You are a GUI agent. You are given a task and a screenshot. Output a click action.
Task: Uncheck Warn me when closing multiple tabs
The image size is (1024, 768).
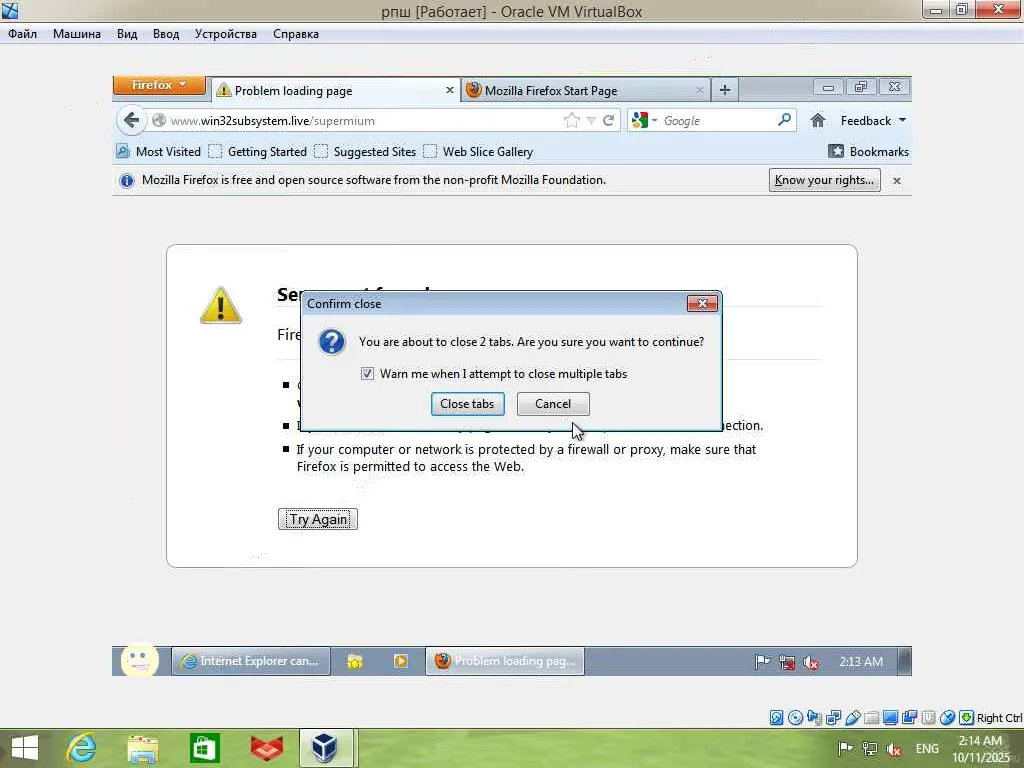367,374
